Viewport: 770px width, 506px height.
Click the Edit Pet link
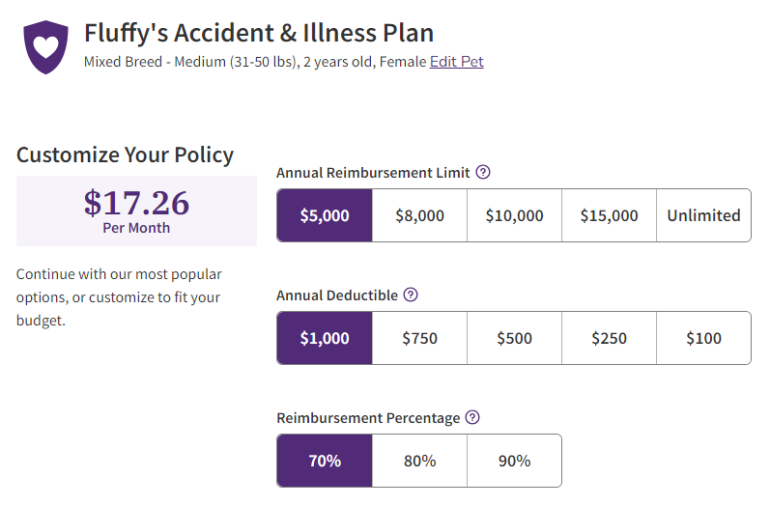coord(456,62)
